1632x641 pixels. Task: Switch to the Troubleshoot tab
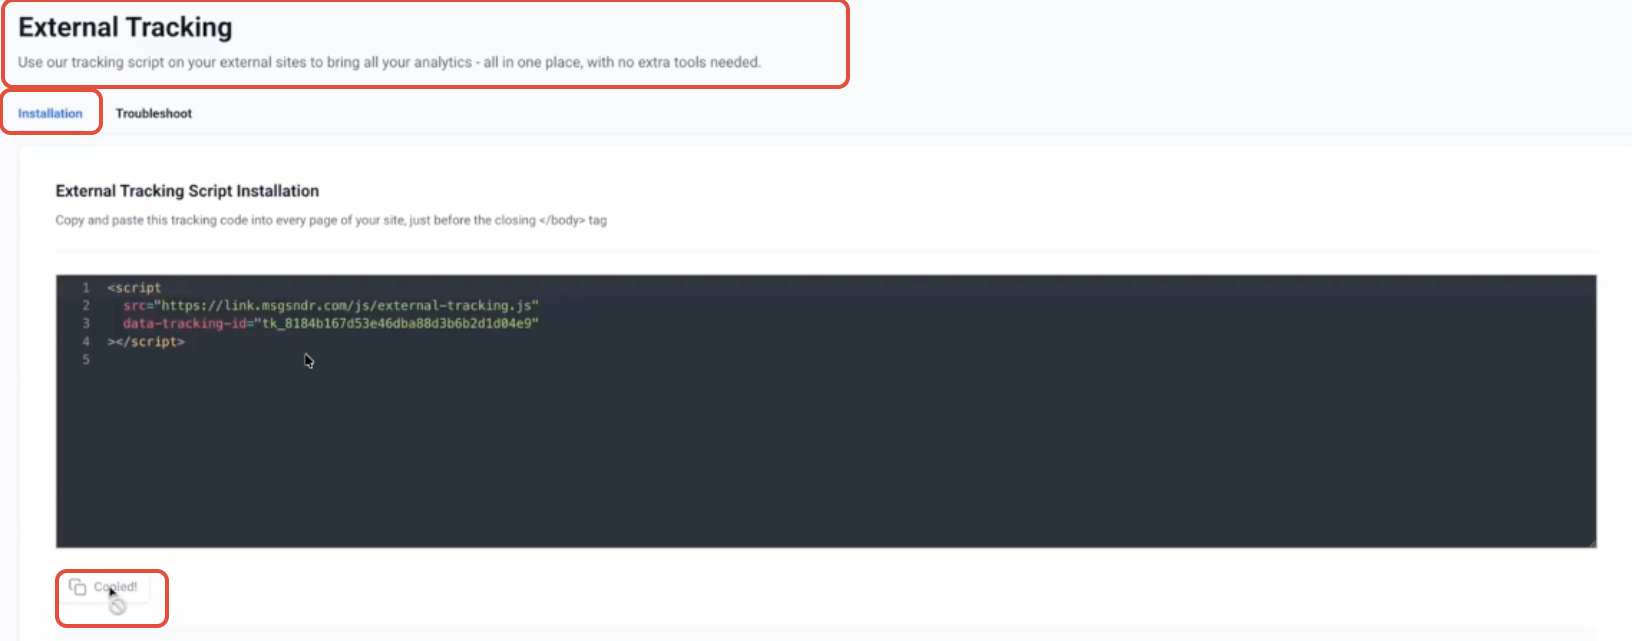click(x=153, y=113)
